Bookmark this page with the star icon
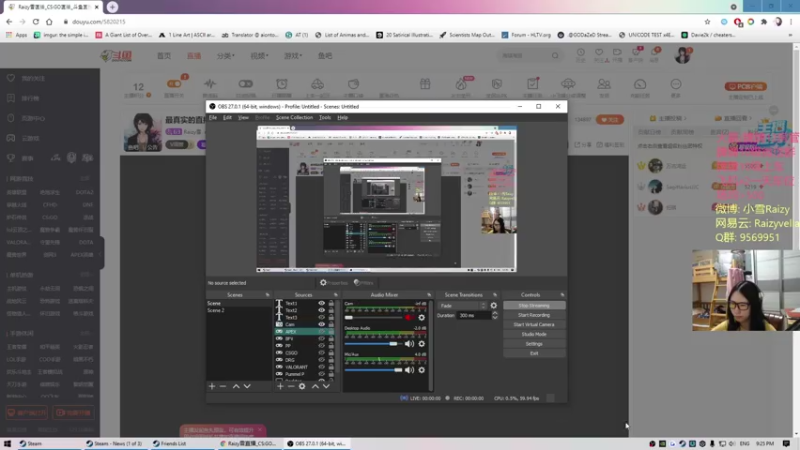 [707, 22]
